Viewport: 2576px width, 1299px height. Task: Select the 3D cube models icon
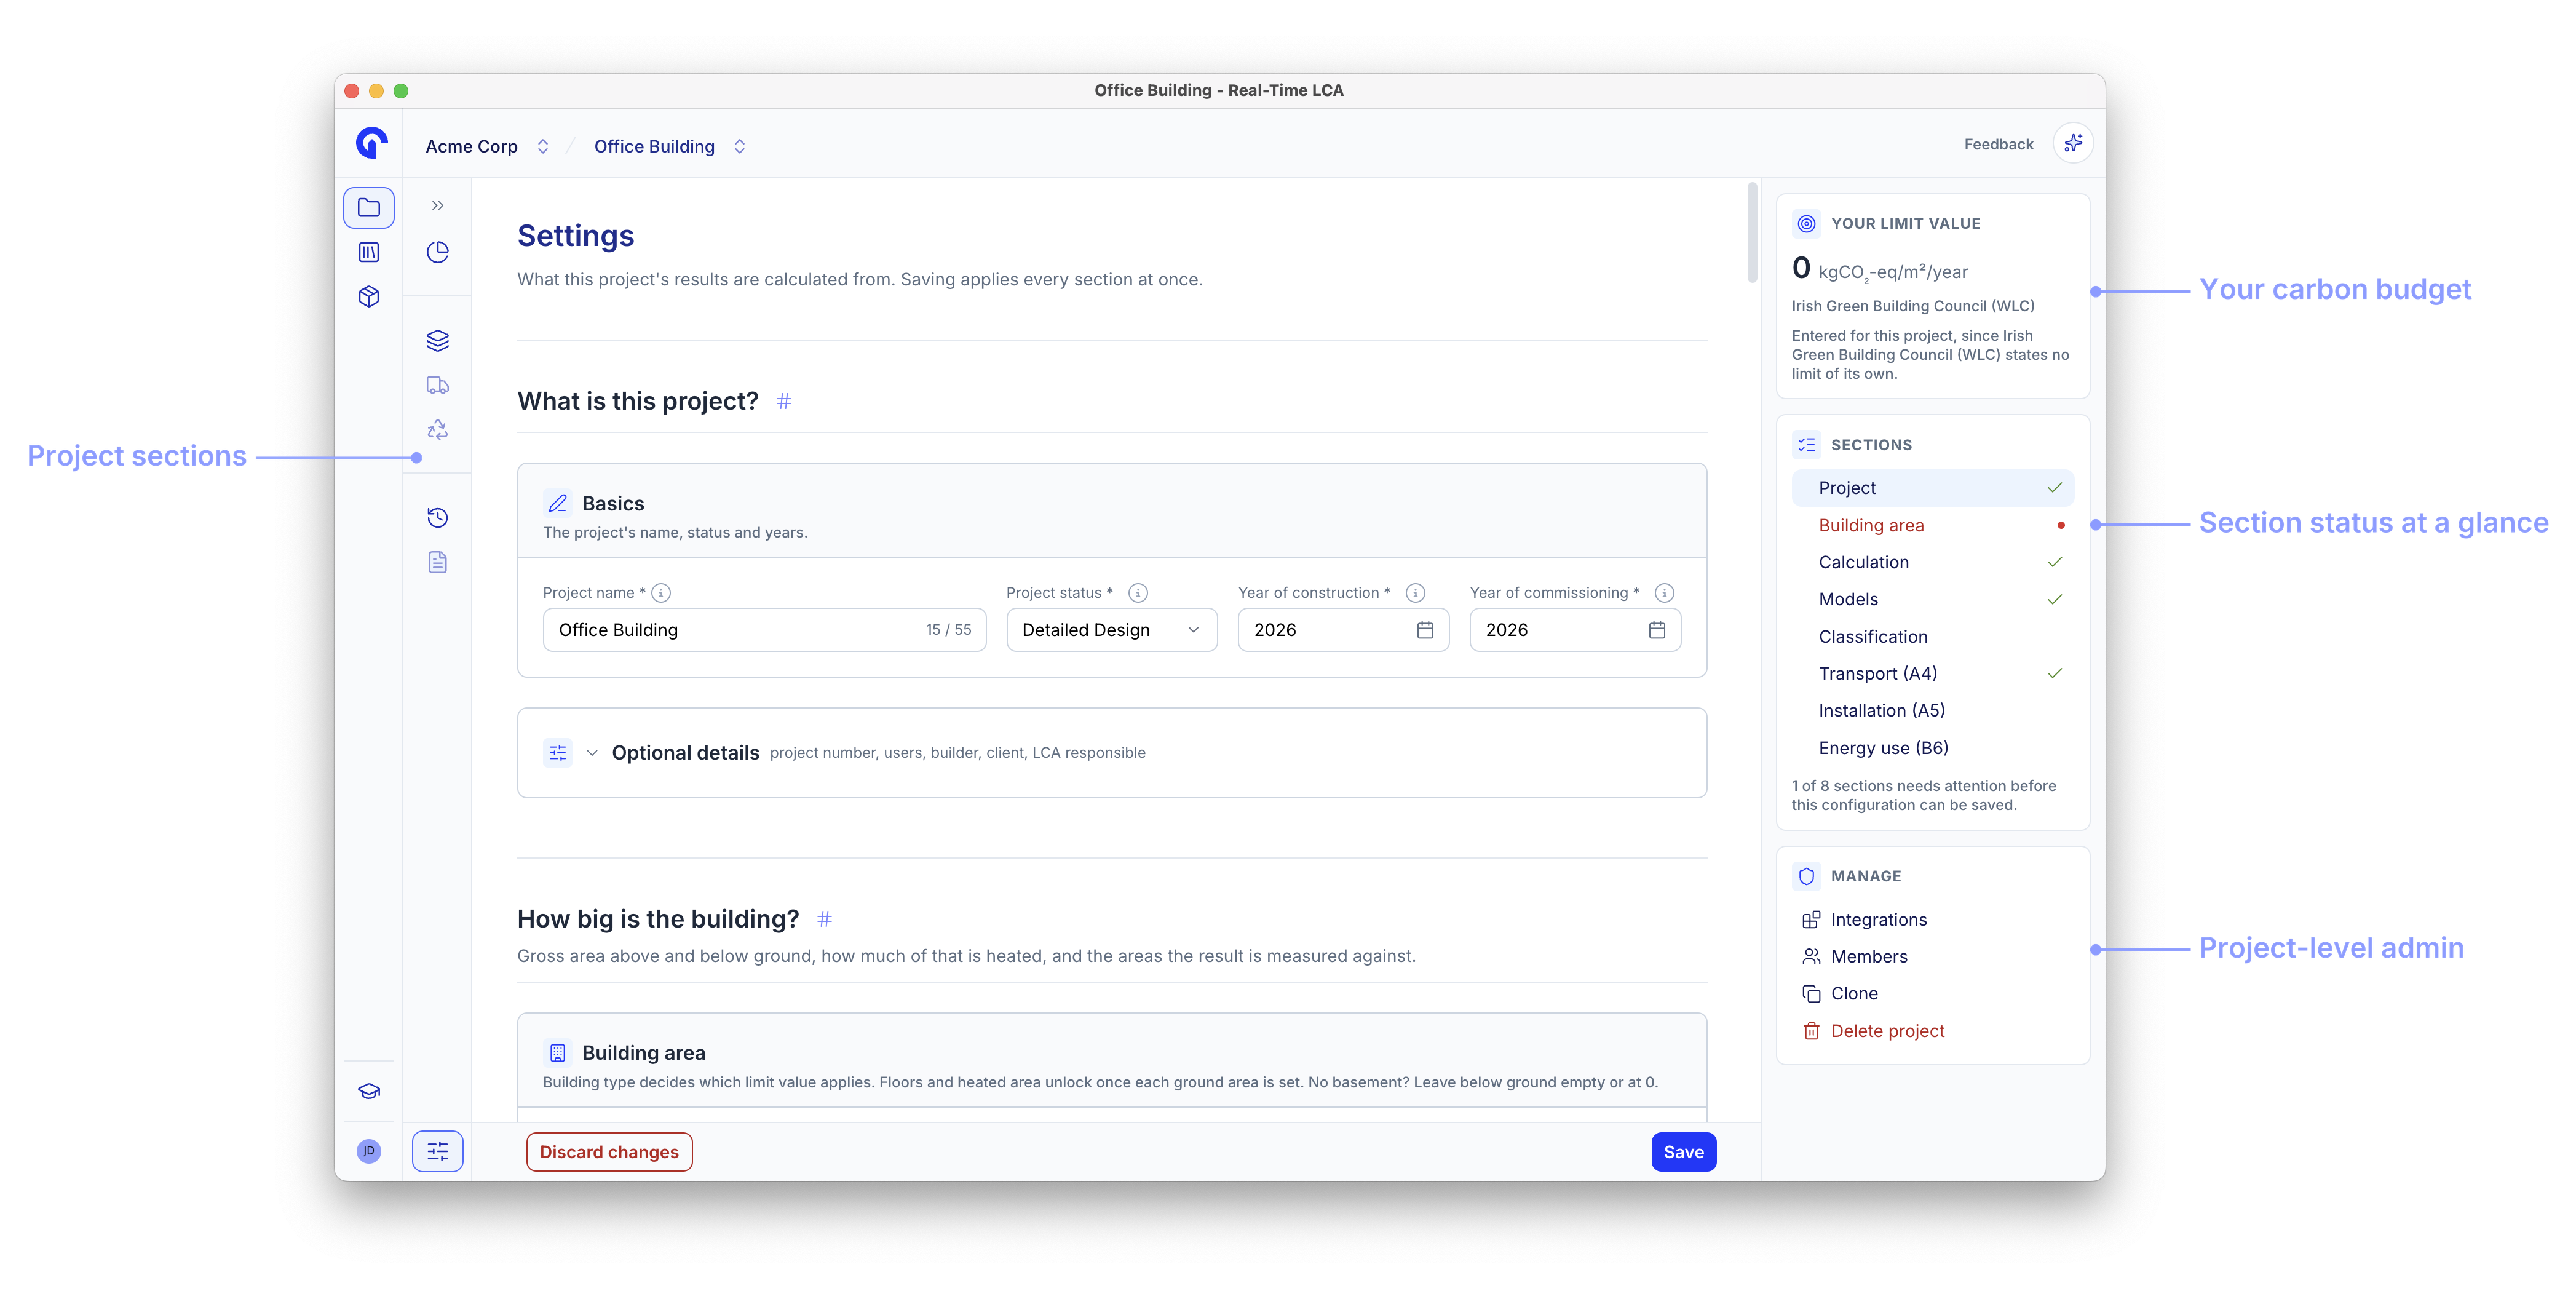pyautogui.click(x=368, y=297)
